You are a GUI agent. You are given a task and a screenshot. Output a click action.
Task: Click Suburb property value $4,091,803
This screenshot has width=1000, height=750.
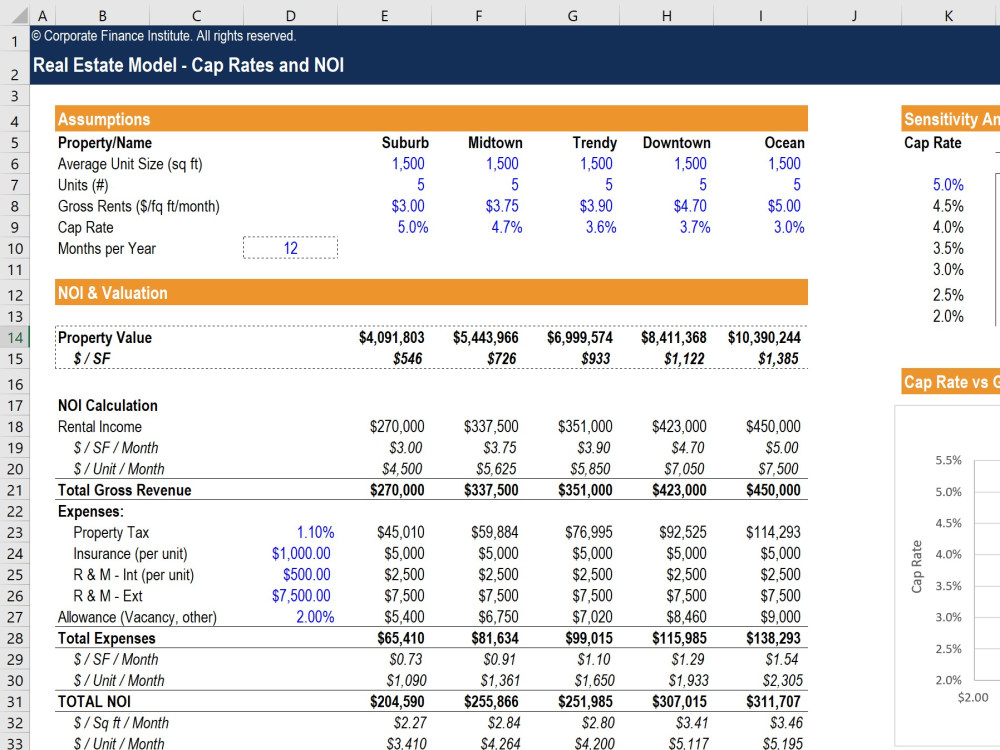pyautogui.click(x=392, y=337)
